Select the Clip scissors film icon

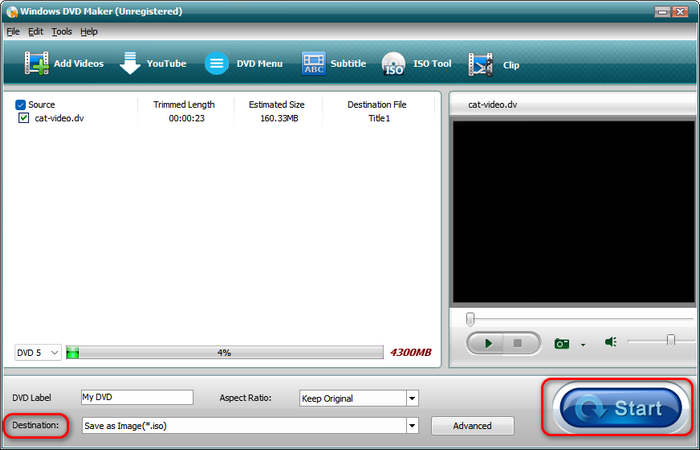(480, 64)
